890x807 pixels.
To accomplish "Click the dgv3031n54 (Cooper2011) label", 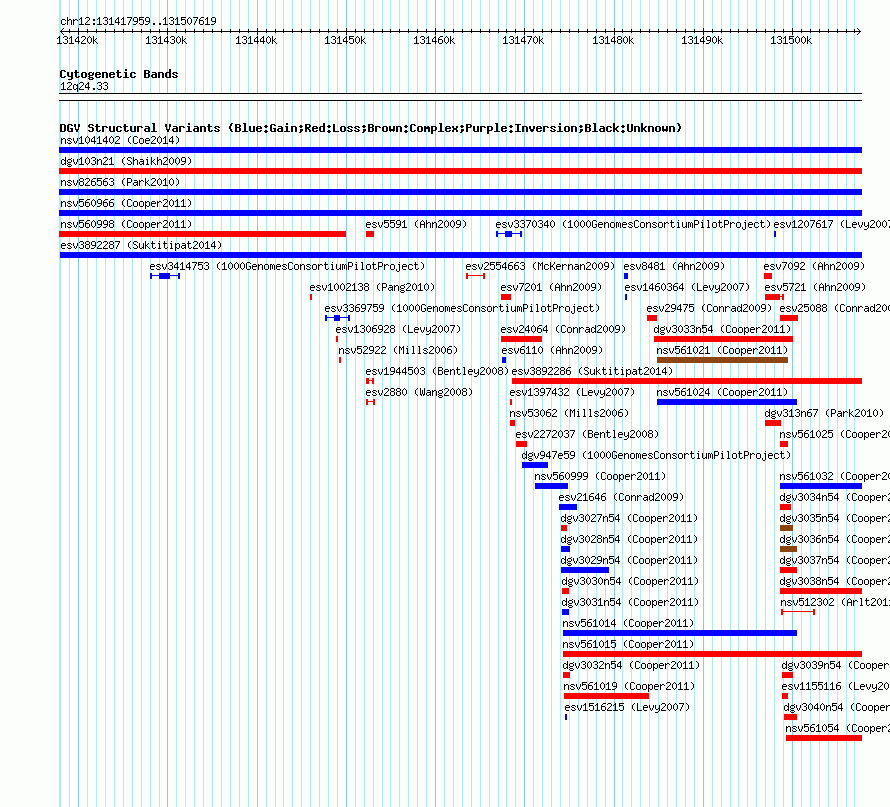I will tap(630, 602).
